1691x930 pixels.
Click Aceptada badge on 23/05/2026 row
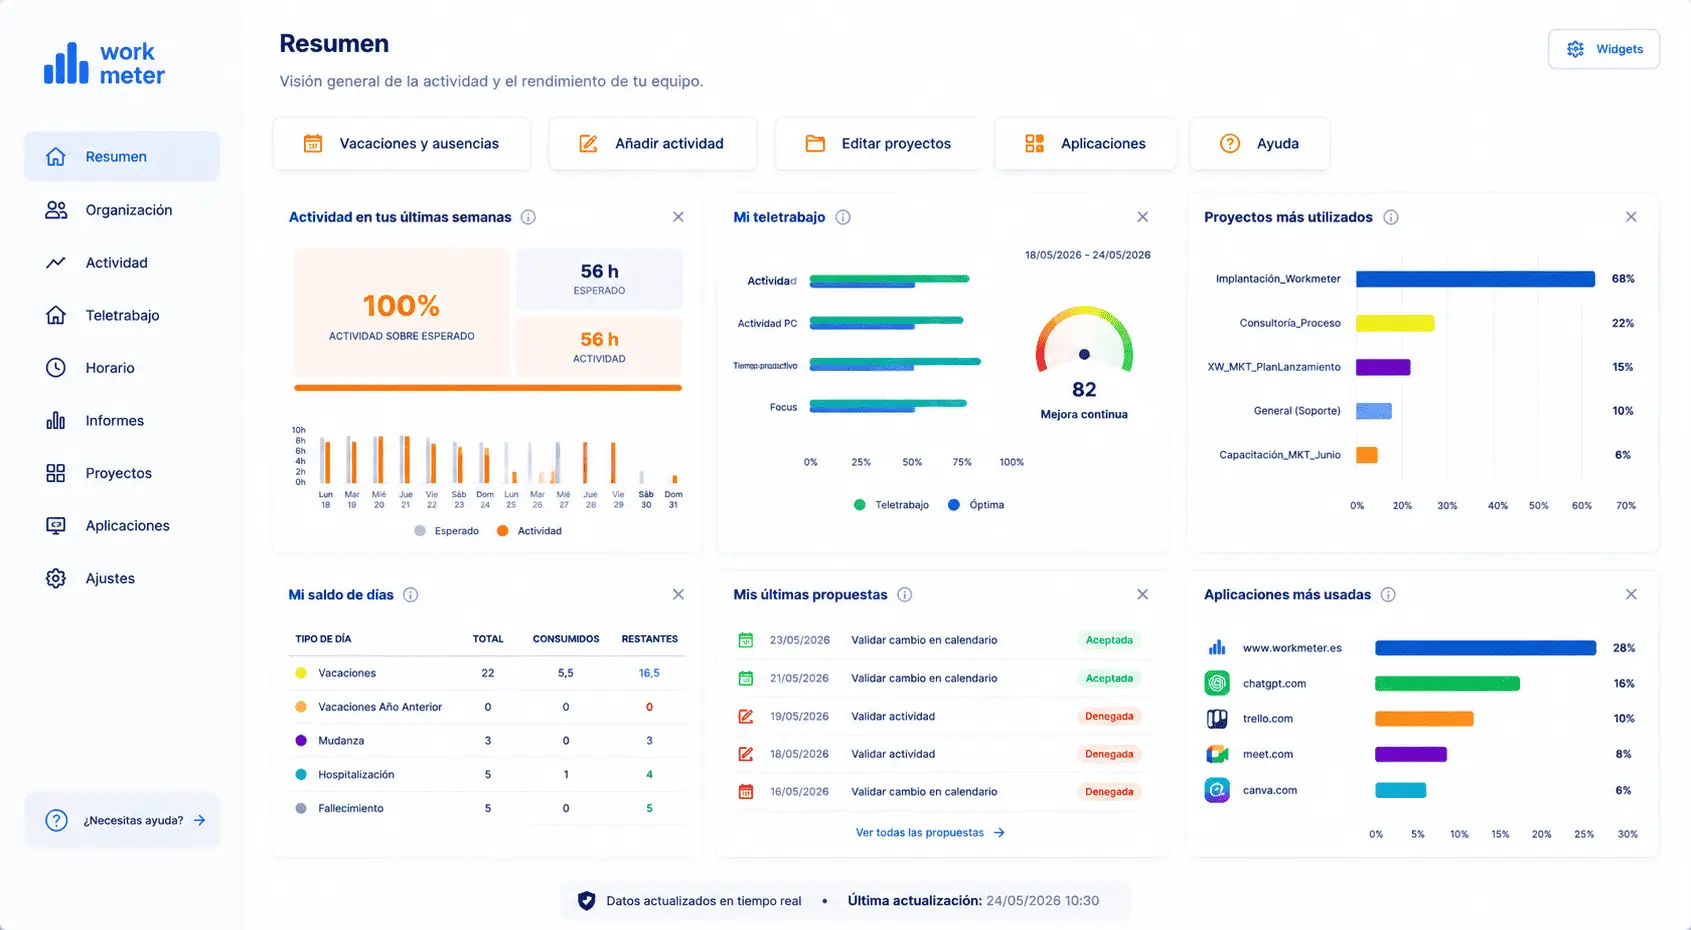tap(1109, 640)
